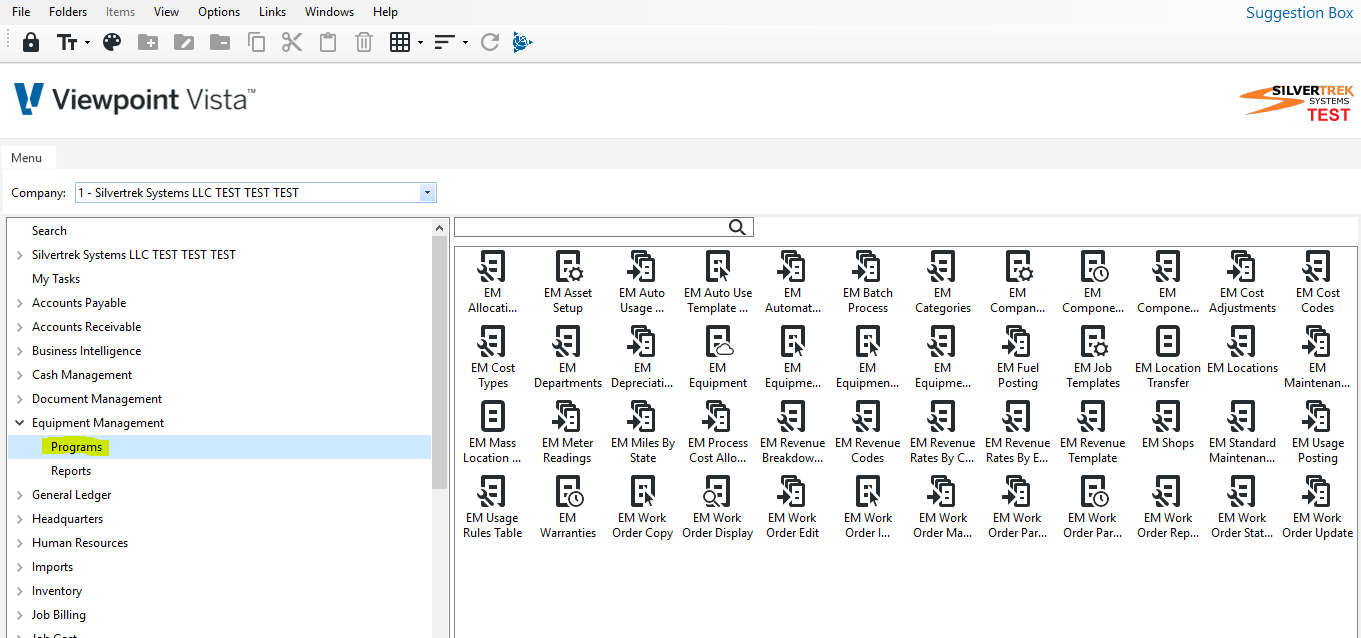The image size is (1361, 638).
Task: Open EM Work Order Edit program
Action: [793, 507]
